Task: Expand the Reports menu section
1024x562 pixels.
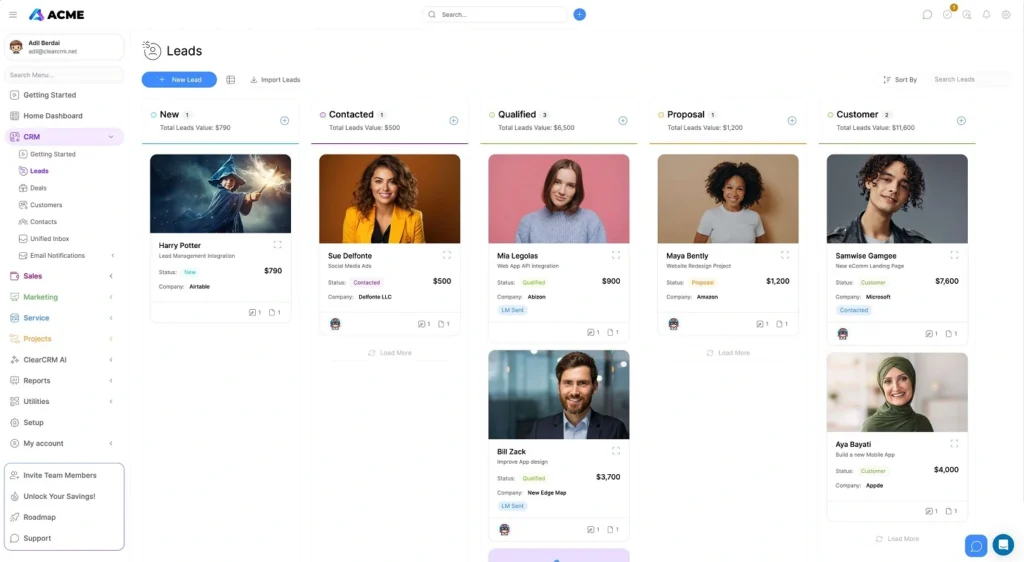Action: click(111, 381)
